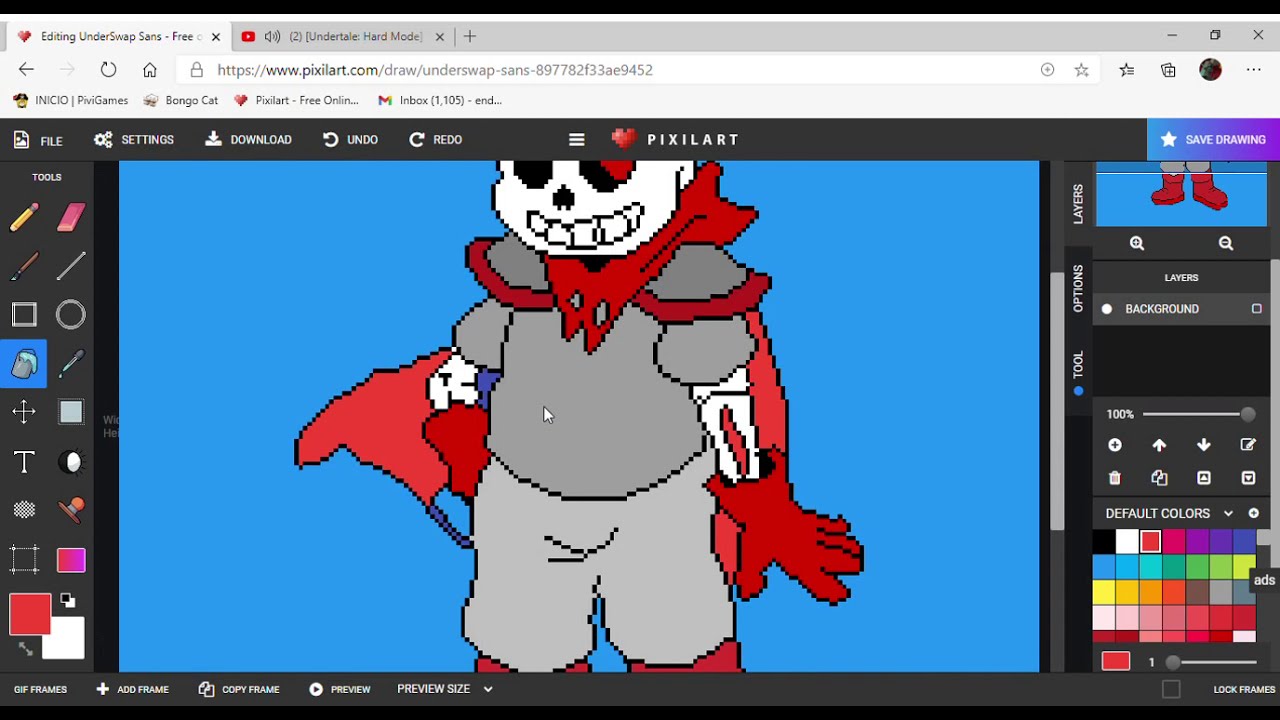Open the Bongo Cat bookmark
This screenshot has width=1280, height=720.
coord(181,100)
